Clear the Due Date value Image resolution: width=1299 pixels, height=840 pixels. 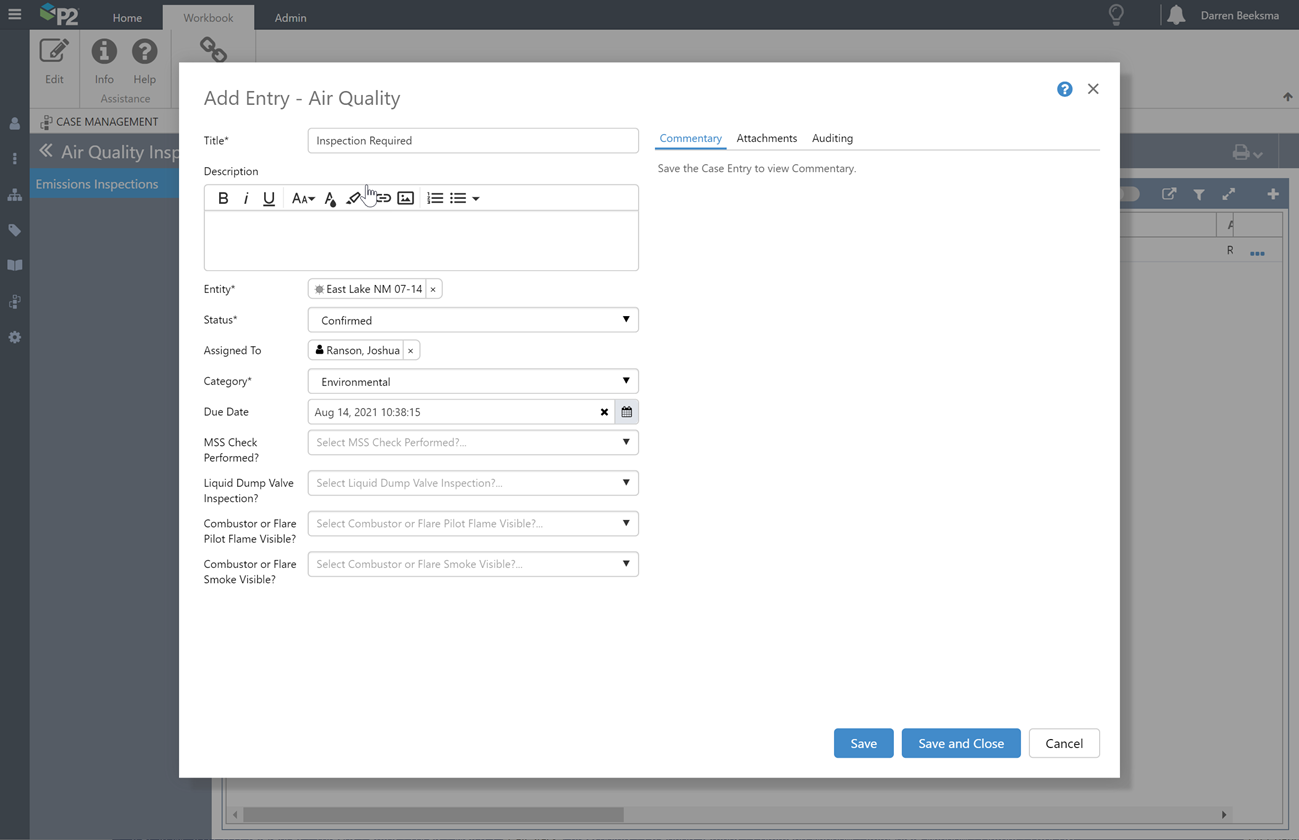click(x=604, y=412)
